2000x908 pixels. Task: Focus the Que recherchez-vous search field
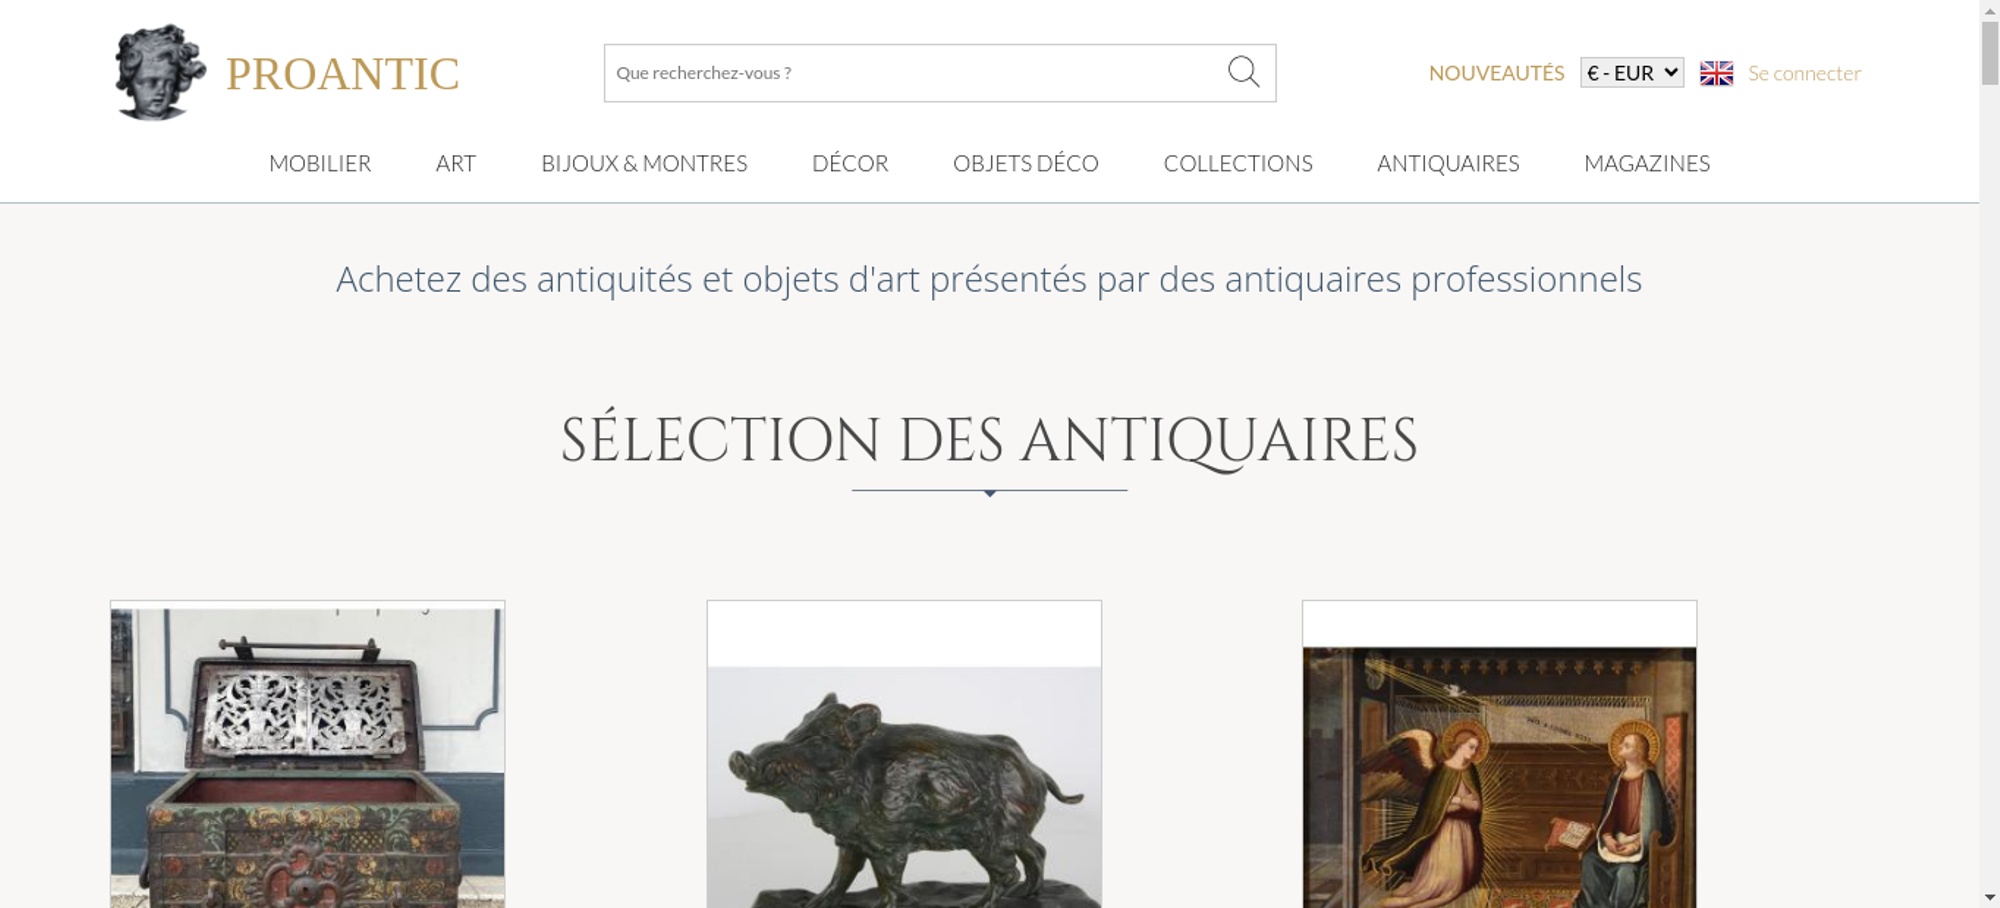914,73
